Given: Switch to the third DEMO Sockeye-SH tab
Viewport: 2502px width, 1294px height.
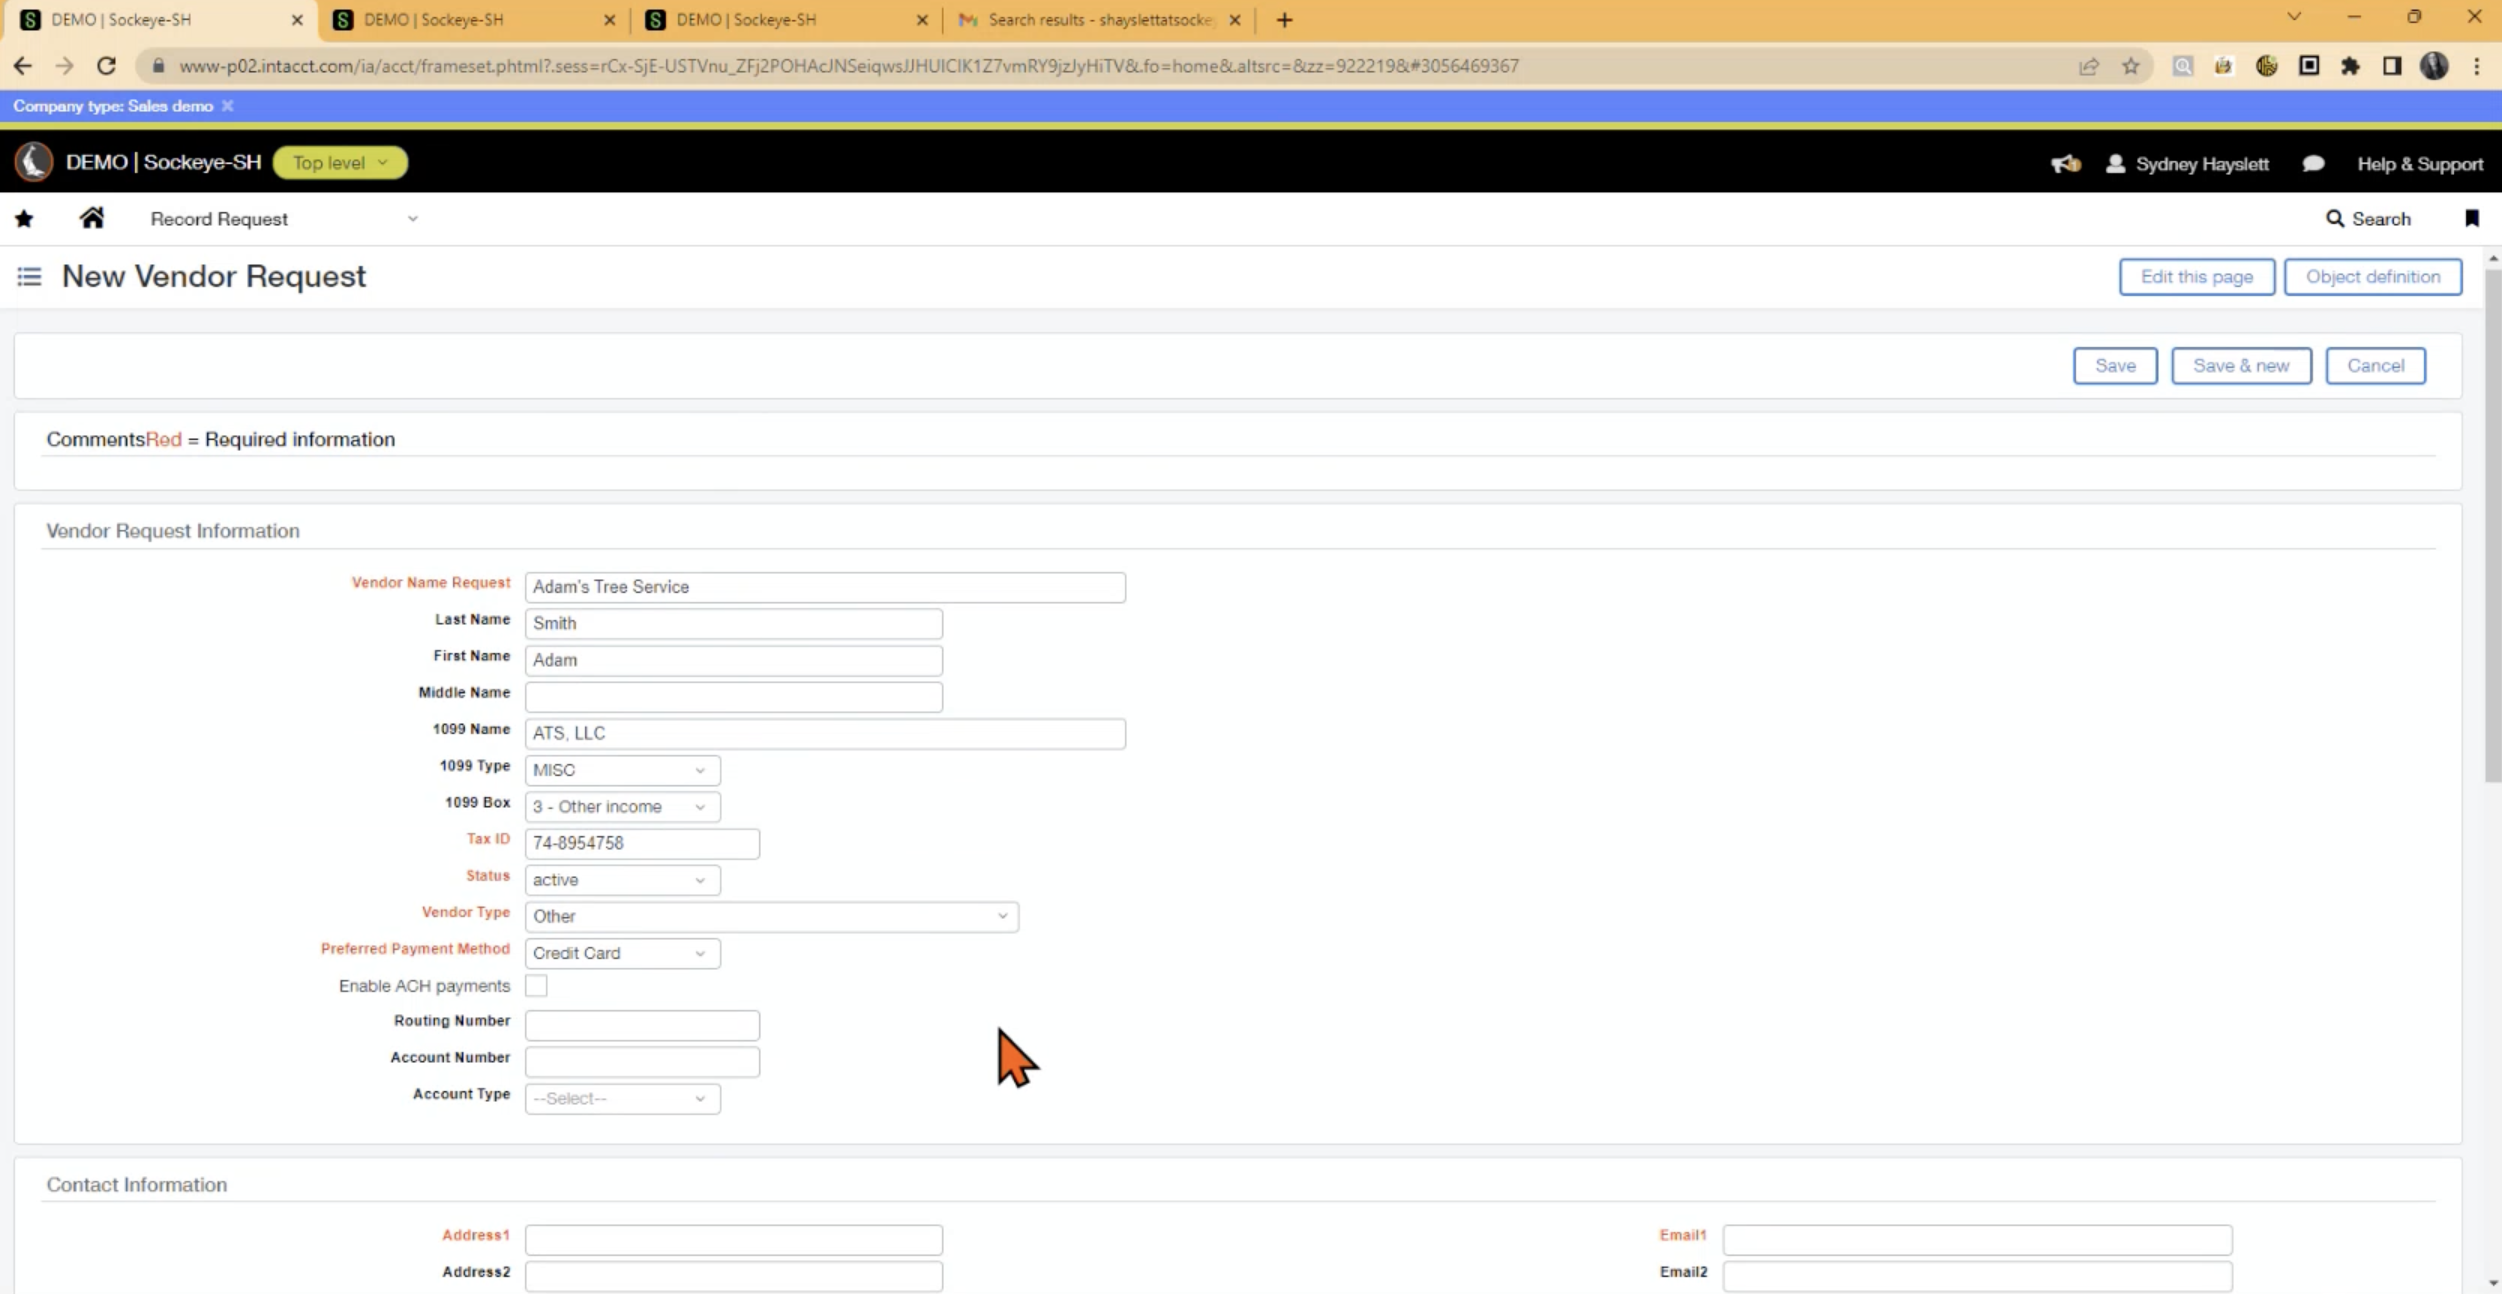Looking at the screenshot, I should [x=787, y=20].
